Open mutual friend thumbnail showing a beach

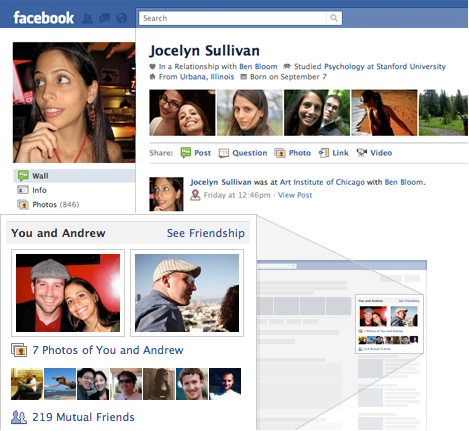click(x=60, y=384)
